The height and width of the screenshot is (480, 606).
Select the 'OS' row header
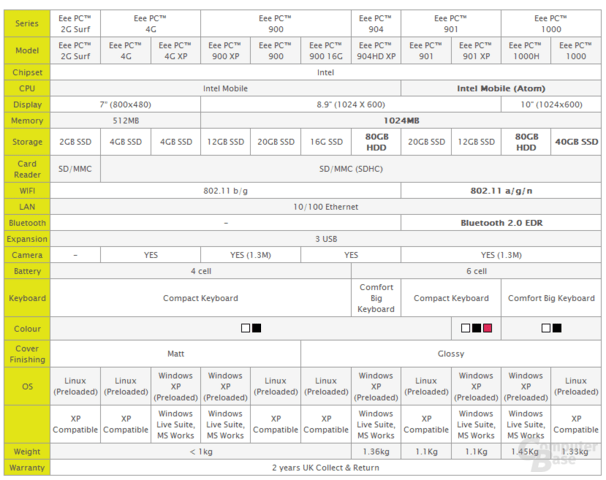point(27,386)
